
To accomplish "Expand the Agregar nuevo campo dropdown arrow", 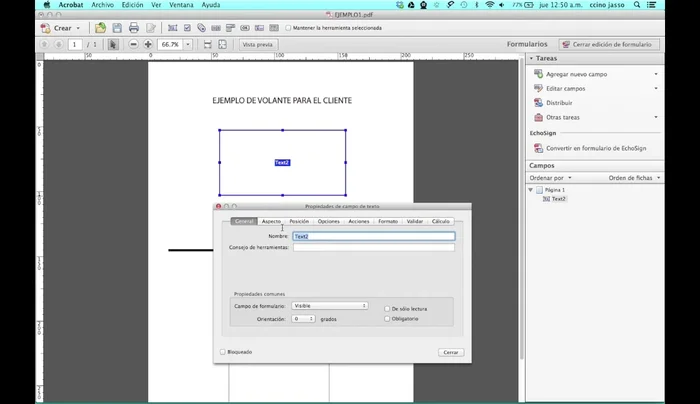I will (656, 75).
